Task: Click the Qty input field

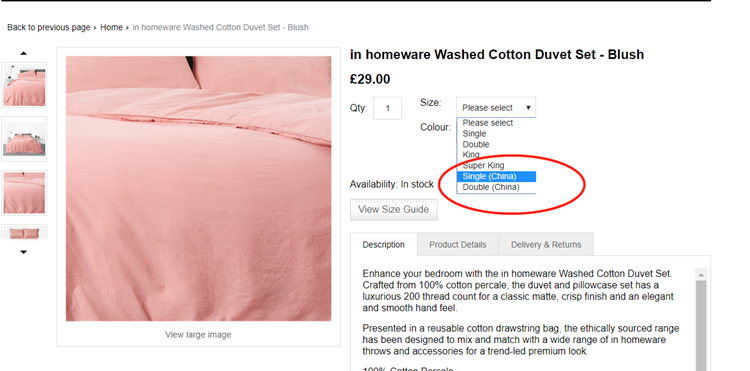Action: tap(387, 109)
